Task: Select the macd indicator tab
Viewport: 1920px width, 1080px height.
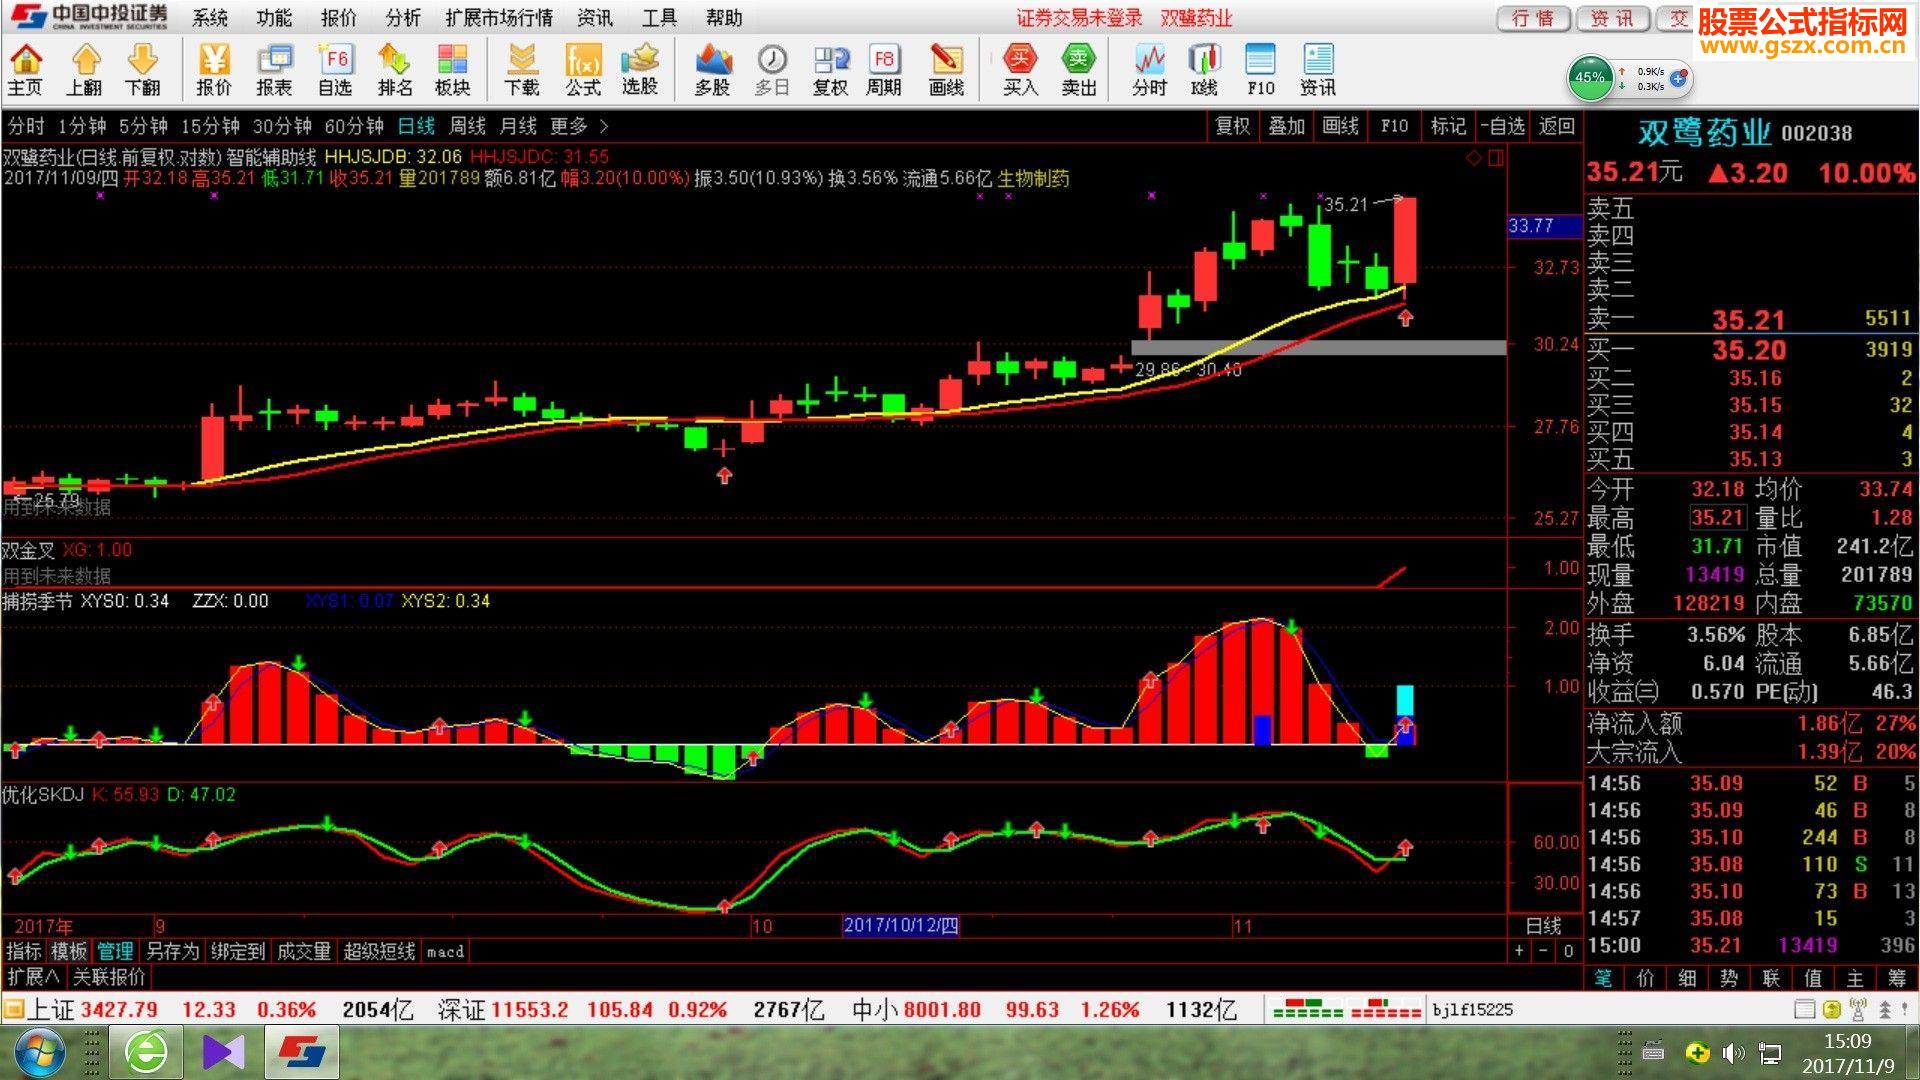Action: (445, 951)
